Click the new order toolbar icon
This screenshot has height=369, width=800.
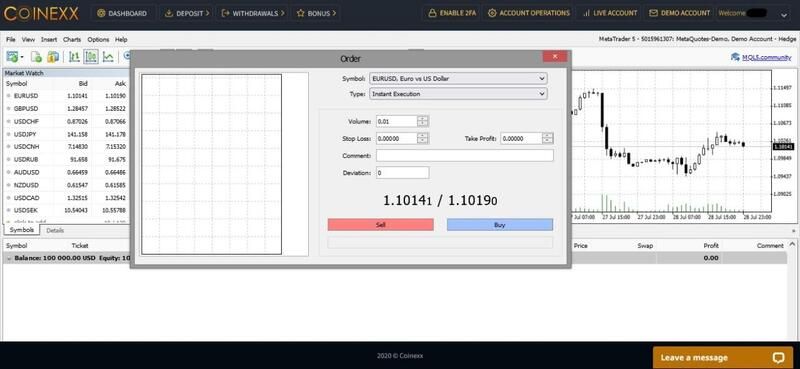(x=12, y=57)
